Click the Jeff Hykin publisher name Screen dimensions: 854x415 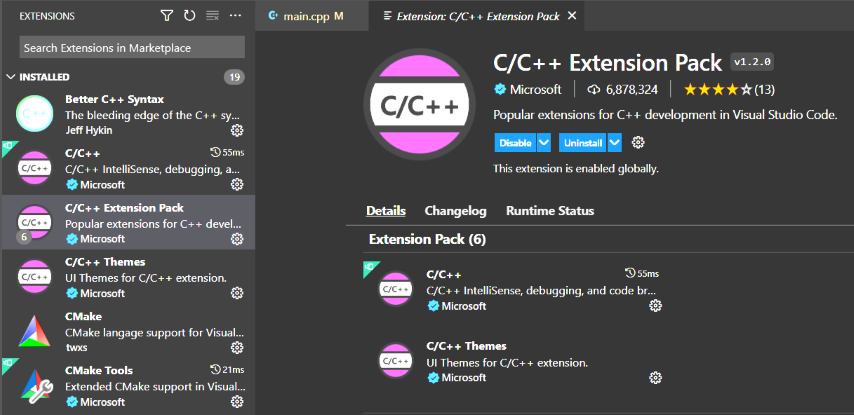pyautogui.click(x=87, y=131)
